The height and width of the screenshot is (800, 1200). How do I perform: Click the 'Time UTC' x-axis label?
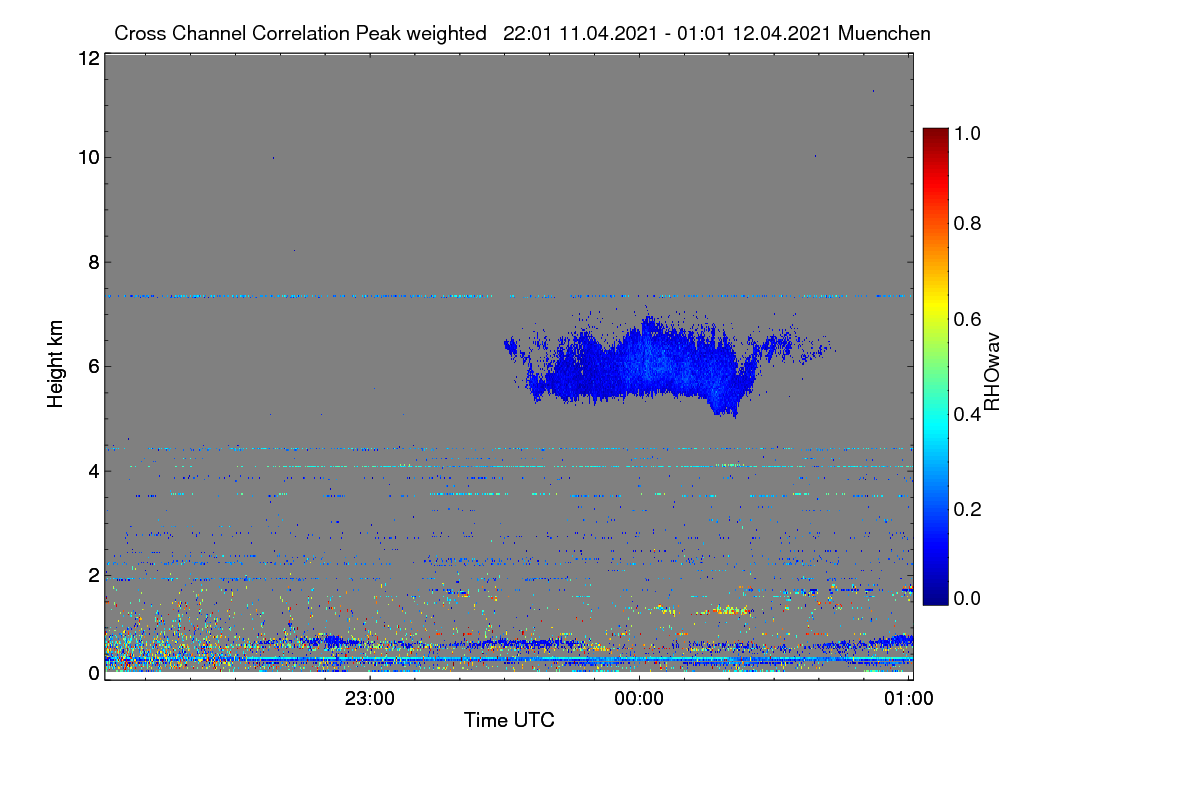point(509,720)
